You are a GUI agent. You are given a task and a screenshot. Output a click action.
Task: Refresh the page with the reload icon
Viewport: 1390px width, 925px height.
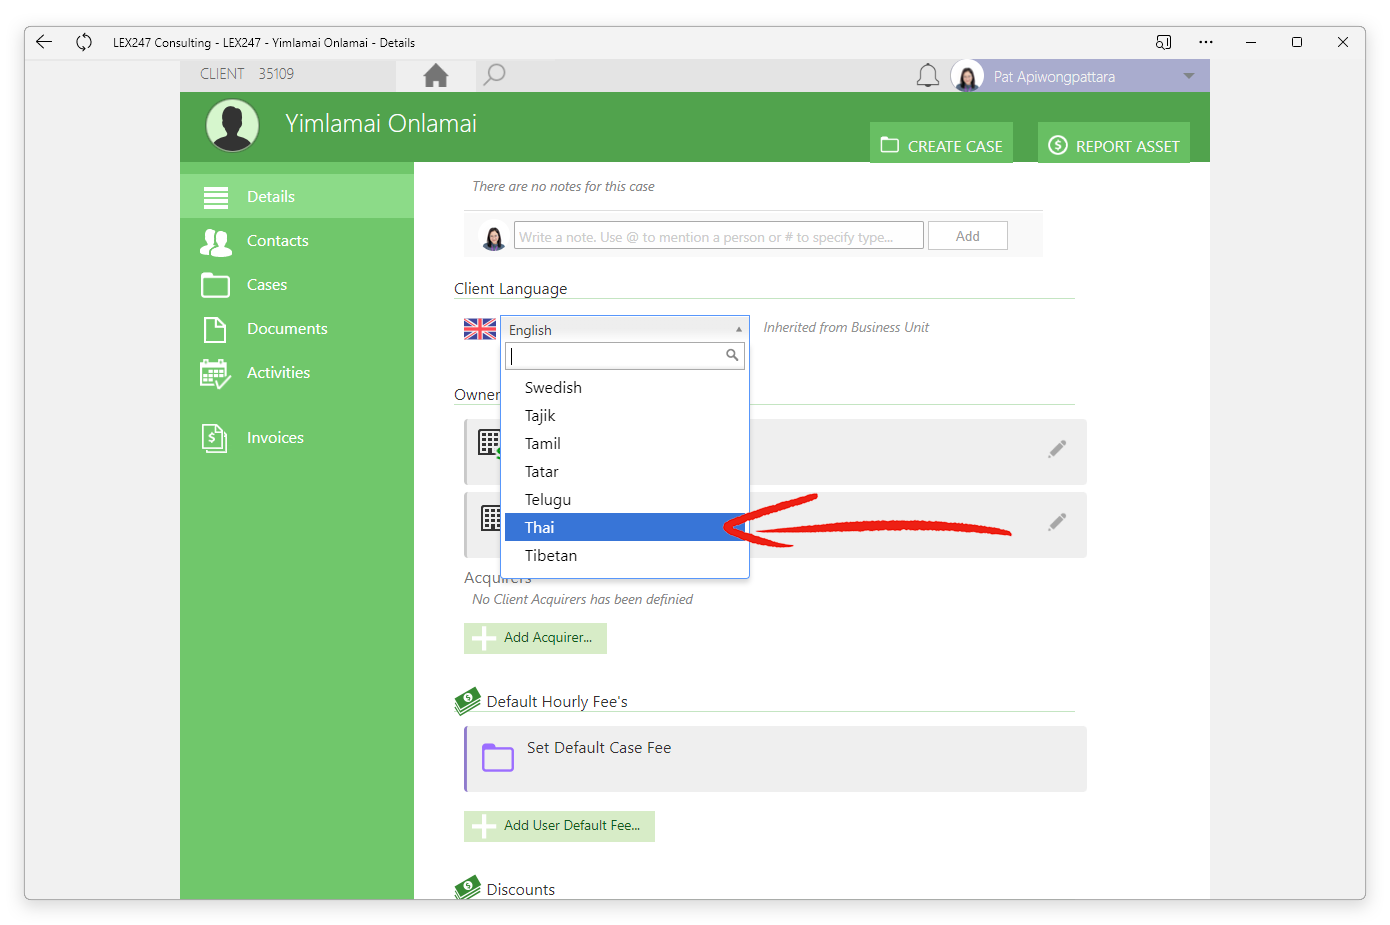coord(84,42)
